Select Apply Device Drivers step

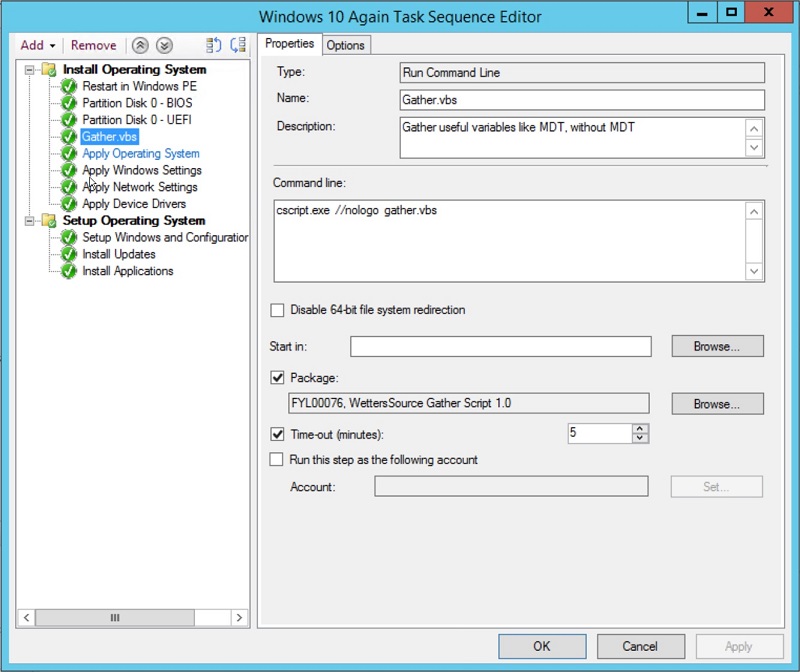[x=135, y=204]
